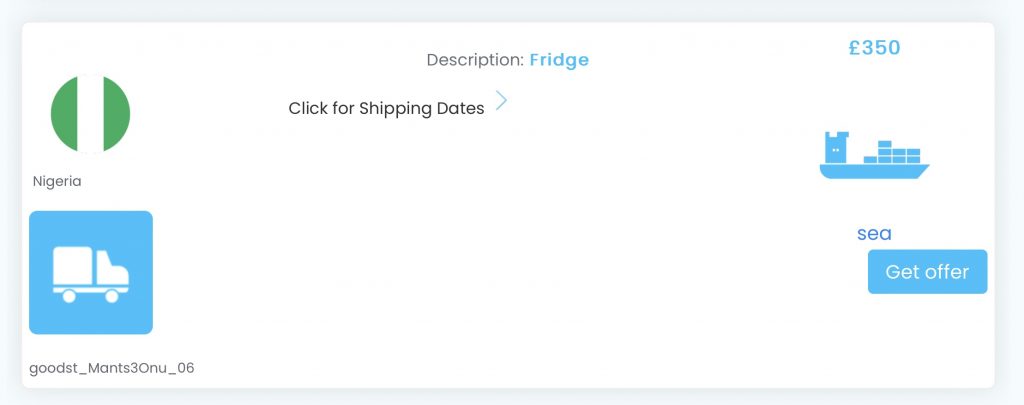Image resolution: width=1024 pixels, height=405 pixels.
Task: Click the flag's left green stripe
Action: pyautogui.click(x=63, y=114)
